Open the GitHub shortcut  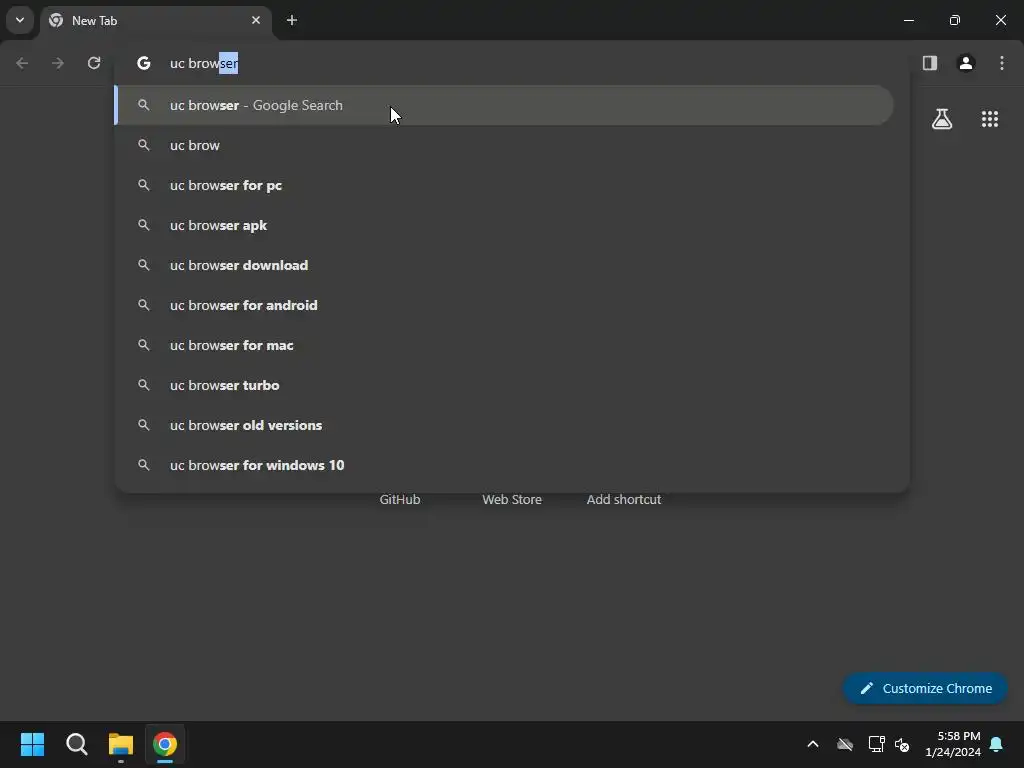point(400,500)
